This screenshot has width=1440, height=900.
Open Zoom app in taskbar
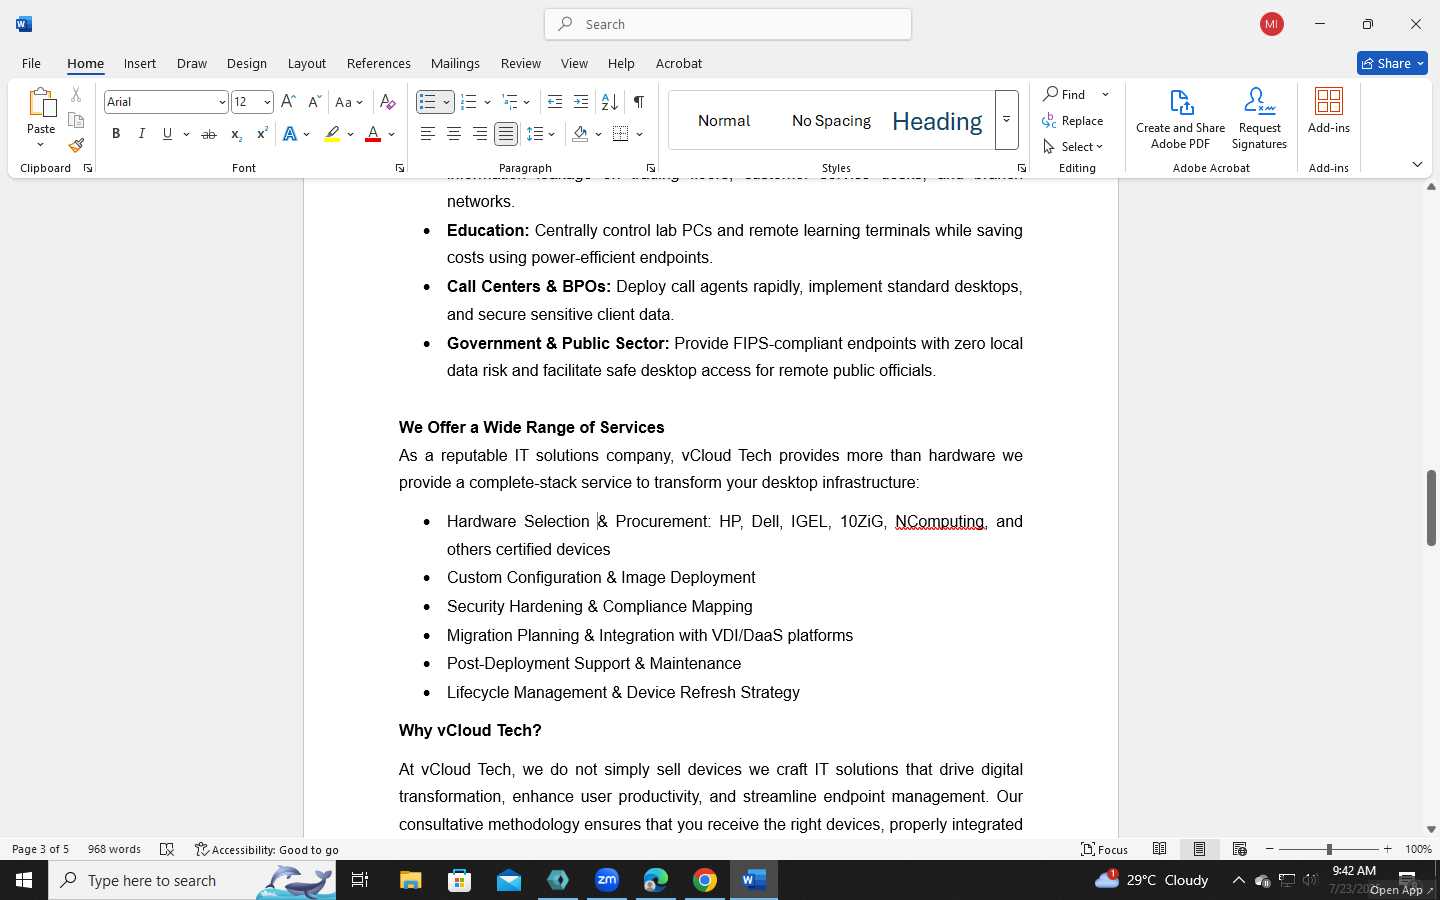607,880
